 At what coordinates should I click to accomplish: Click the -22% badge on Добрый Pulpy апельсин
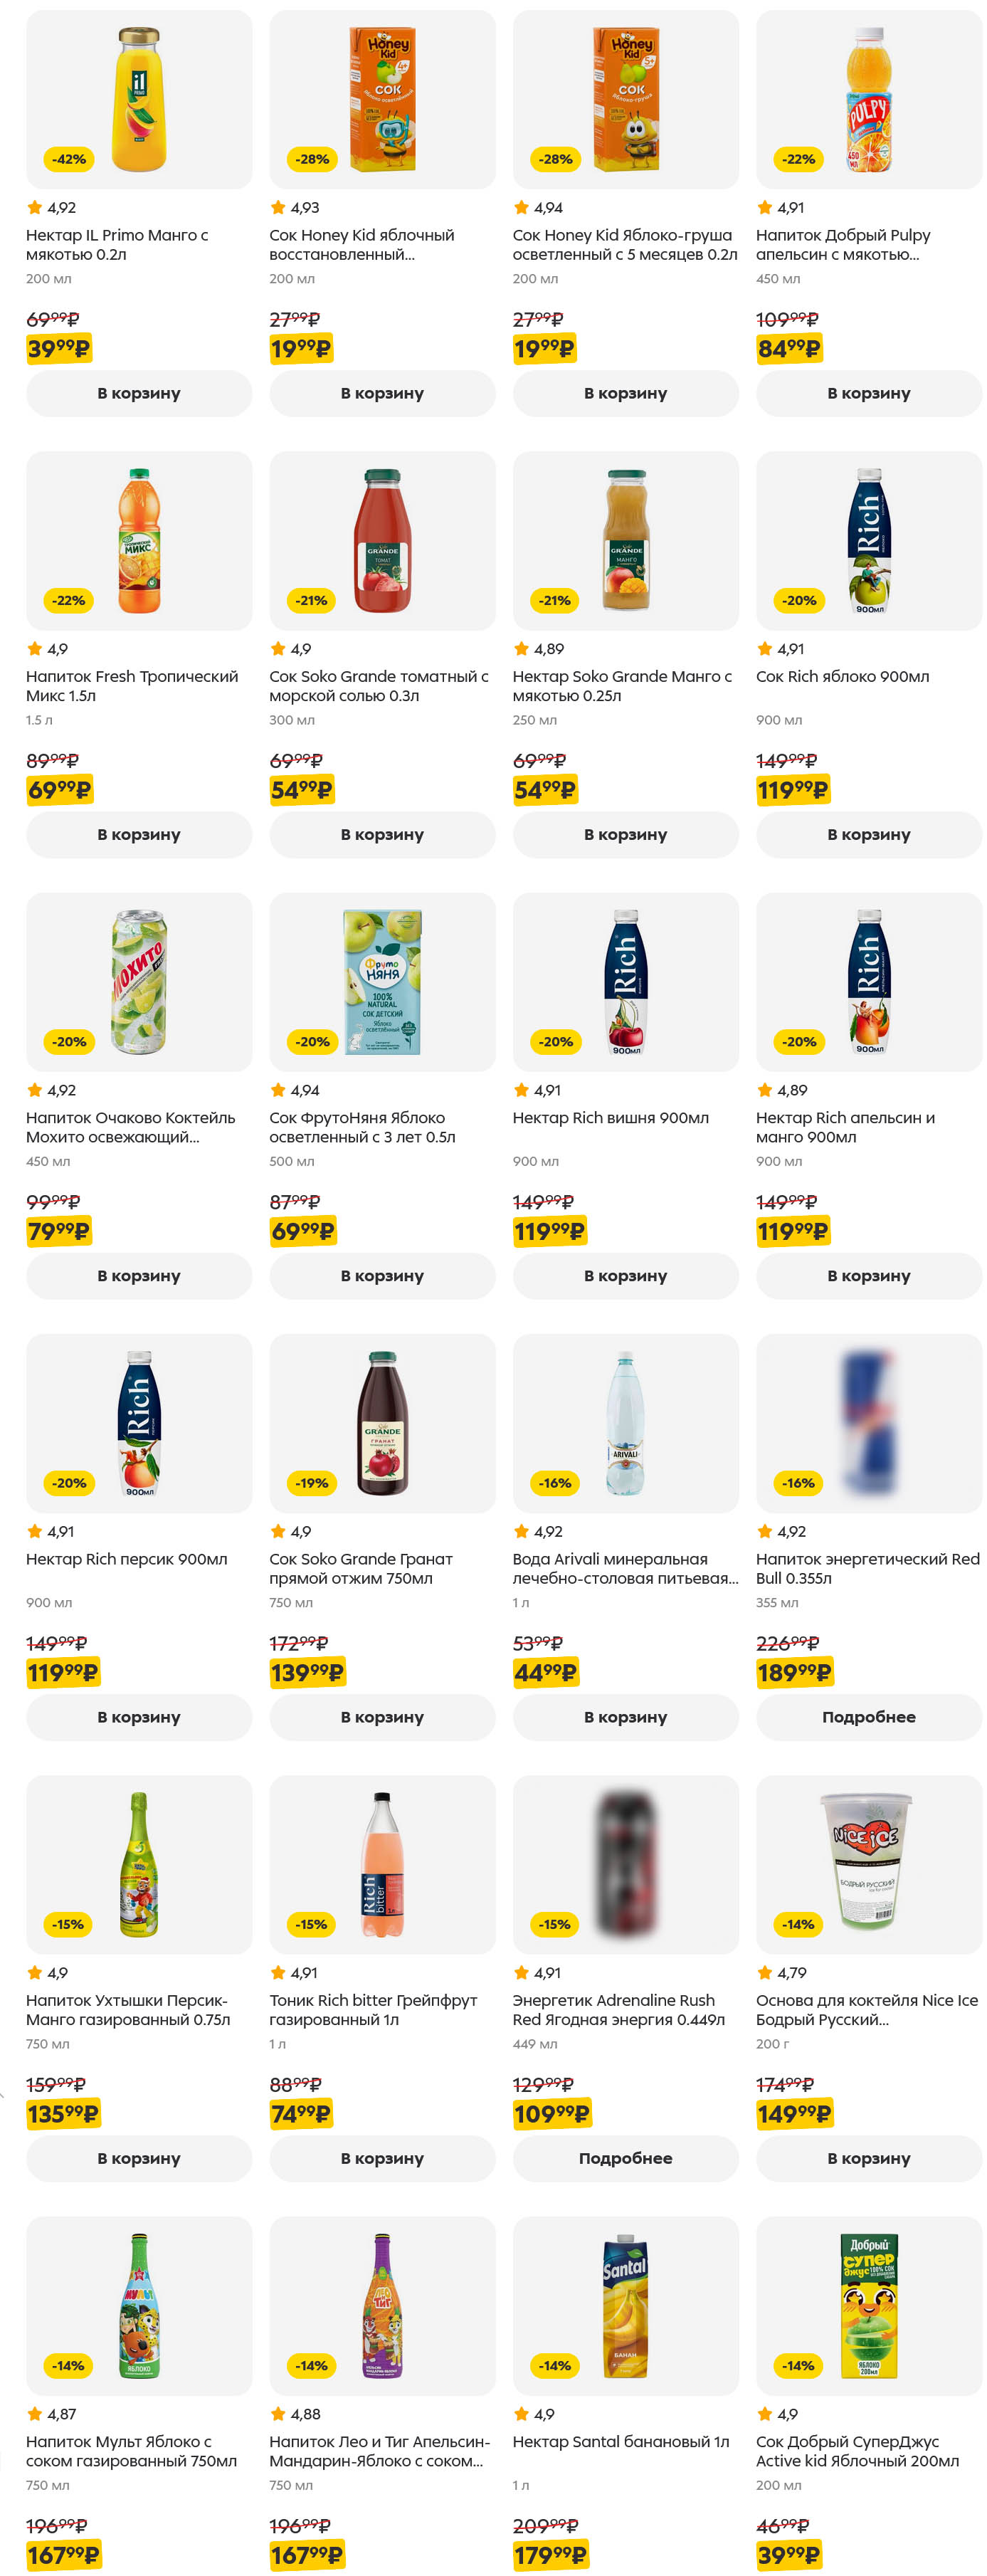pos(798,159)
